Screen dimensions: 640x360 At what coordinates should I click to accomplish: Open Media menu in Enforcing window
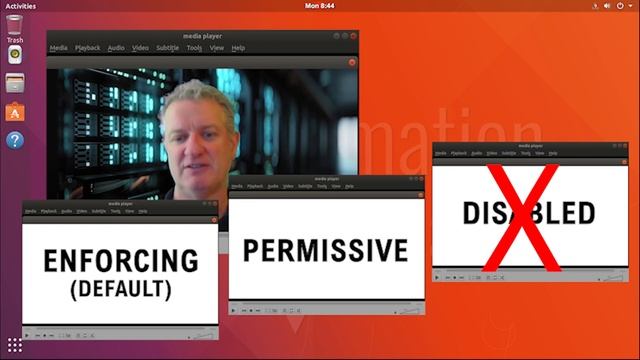pos(31,211)
